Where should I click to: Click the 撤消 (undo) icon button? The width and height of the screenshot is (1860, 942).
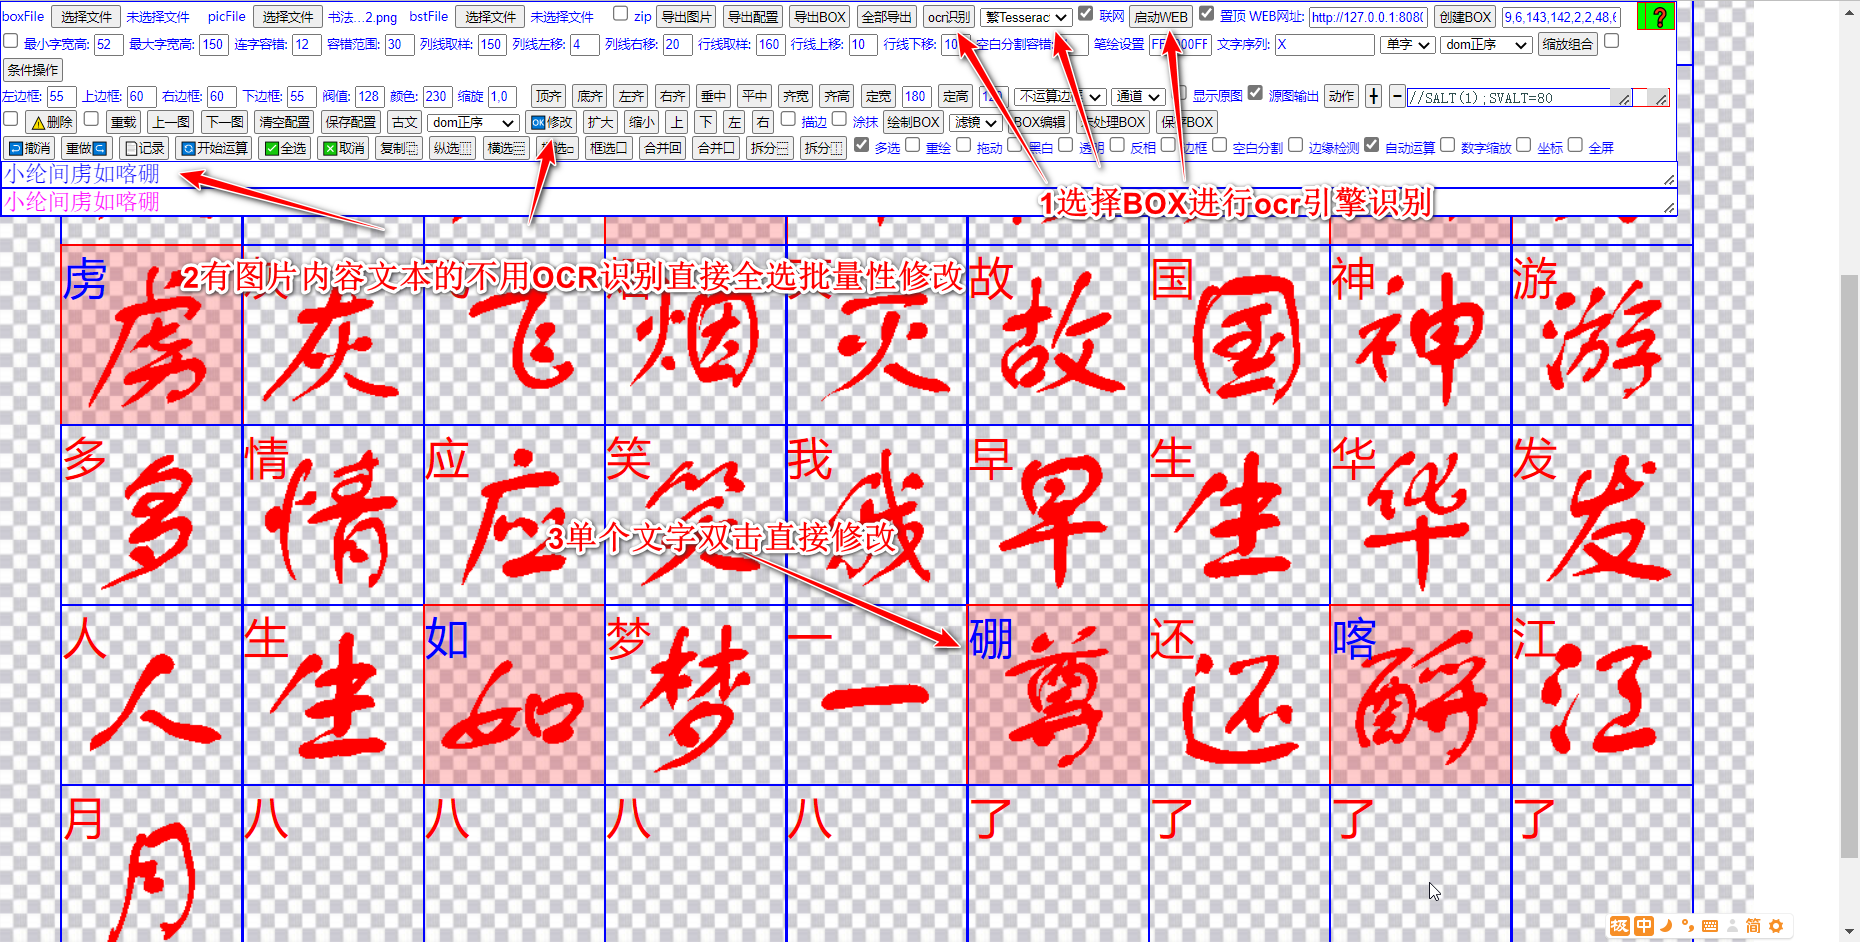point(30,147)
